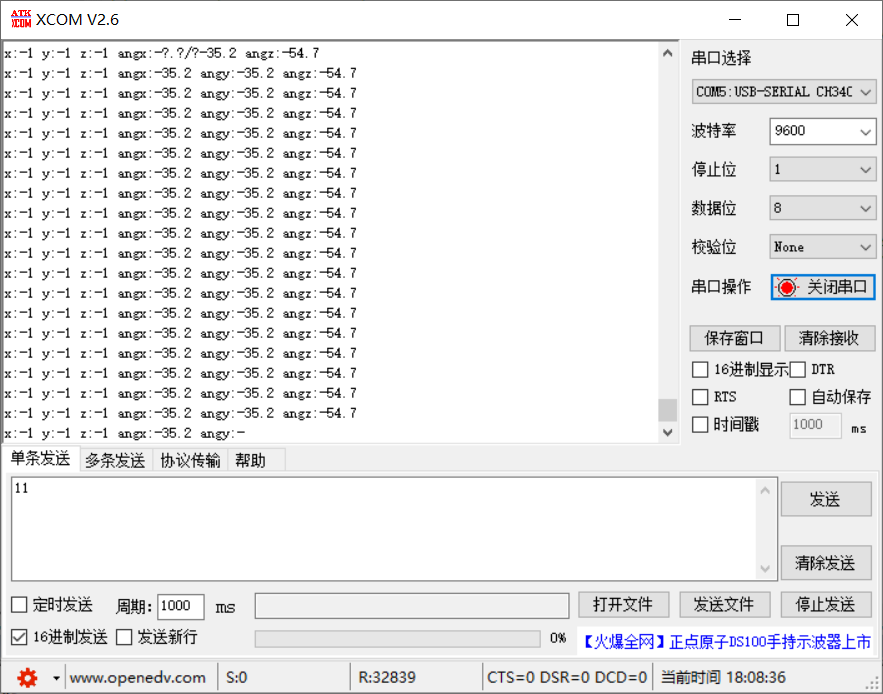
Task: Click send box scroll up arrow
Action: click(765, 491)
